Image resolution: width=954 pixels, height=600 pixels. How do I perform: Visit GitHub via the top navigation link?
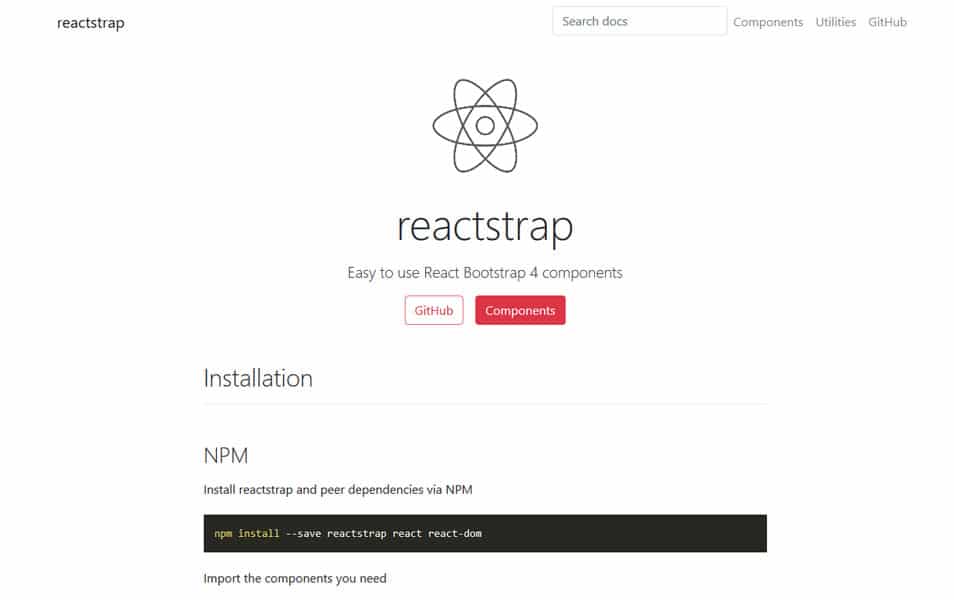click(x=887, y=21)
